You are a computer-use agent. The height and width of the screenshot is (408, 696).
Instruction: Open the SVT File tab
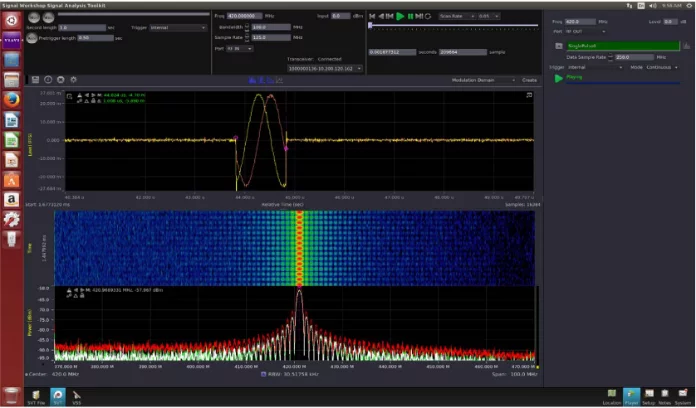36,397
